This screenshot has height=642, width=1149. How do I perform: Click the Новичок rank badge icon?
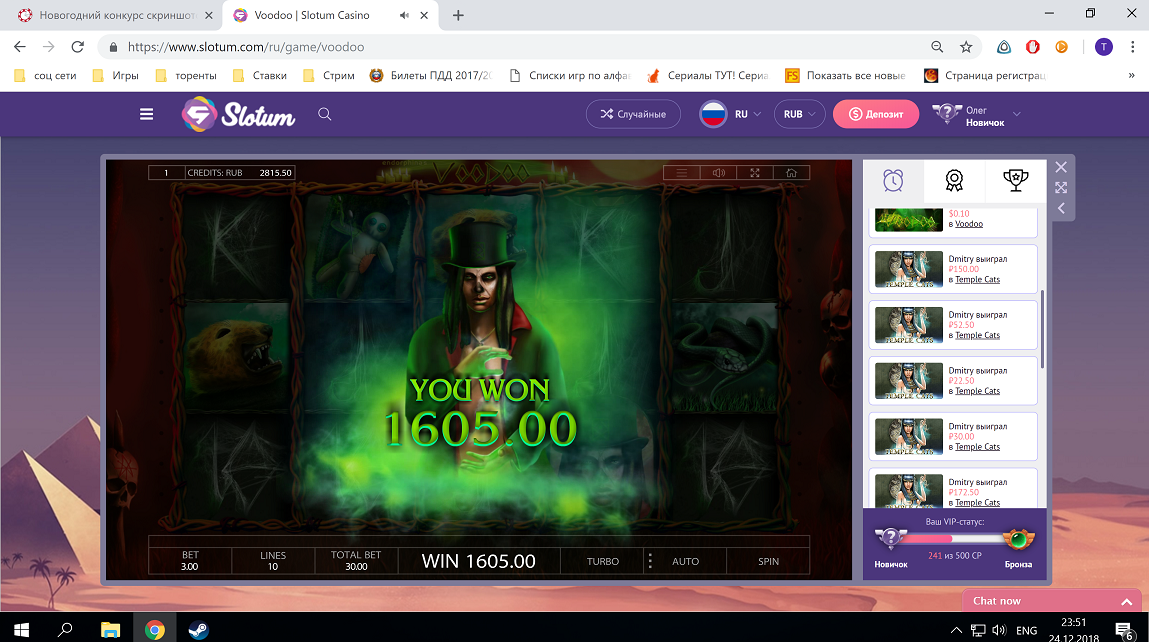890,539
